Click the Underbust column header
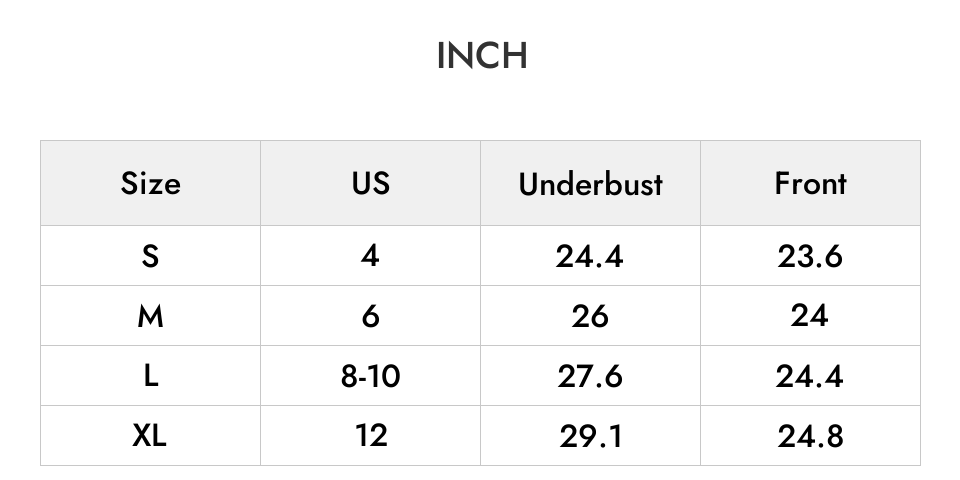 pos(590,183)
